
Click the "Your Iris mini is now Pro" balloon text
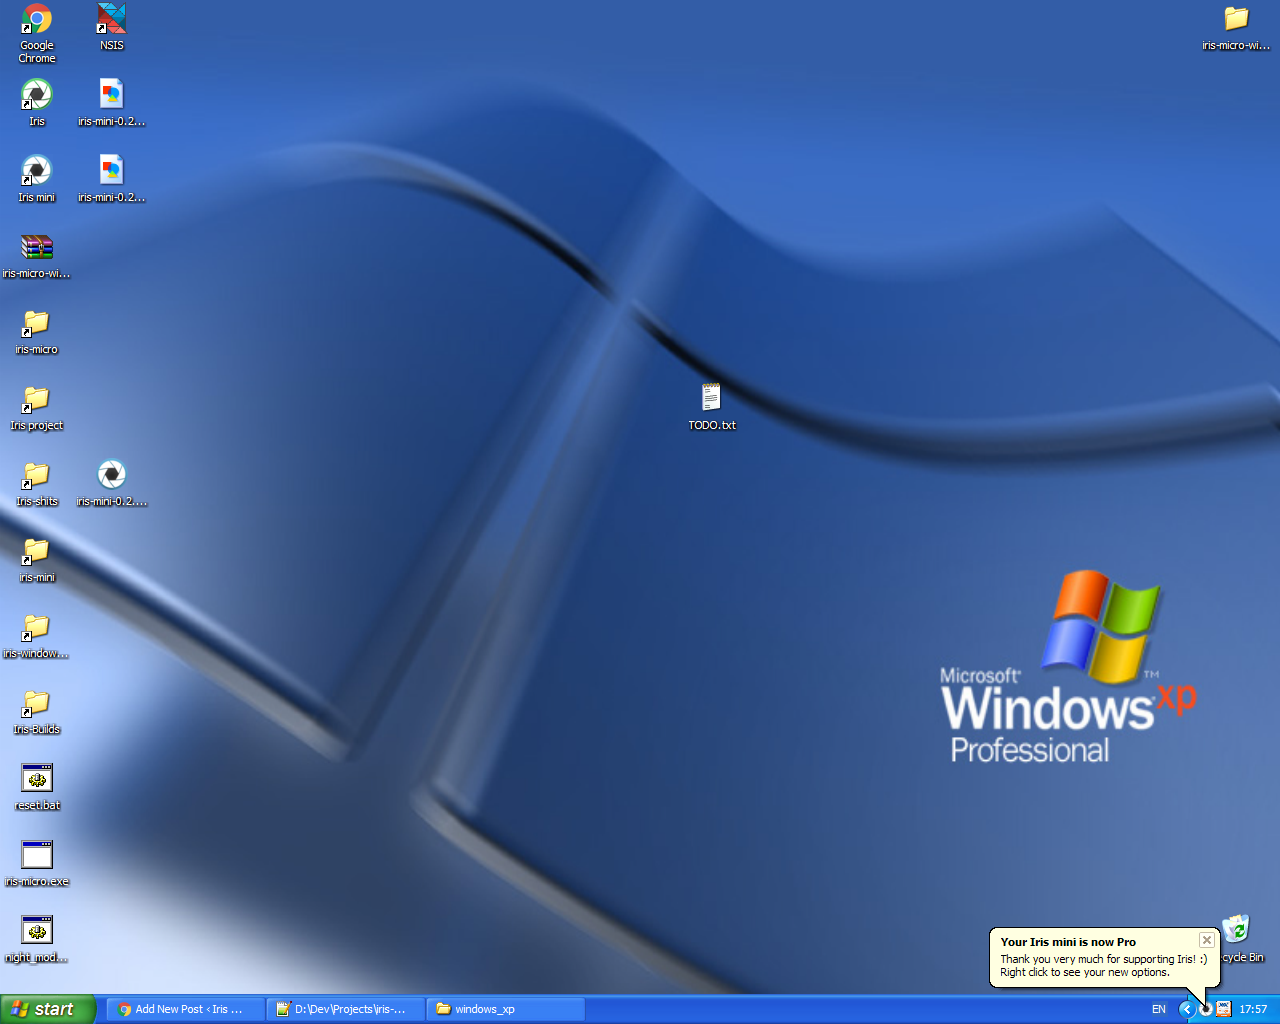pyautogui.click(x=1068, y=942)
